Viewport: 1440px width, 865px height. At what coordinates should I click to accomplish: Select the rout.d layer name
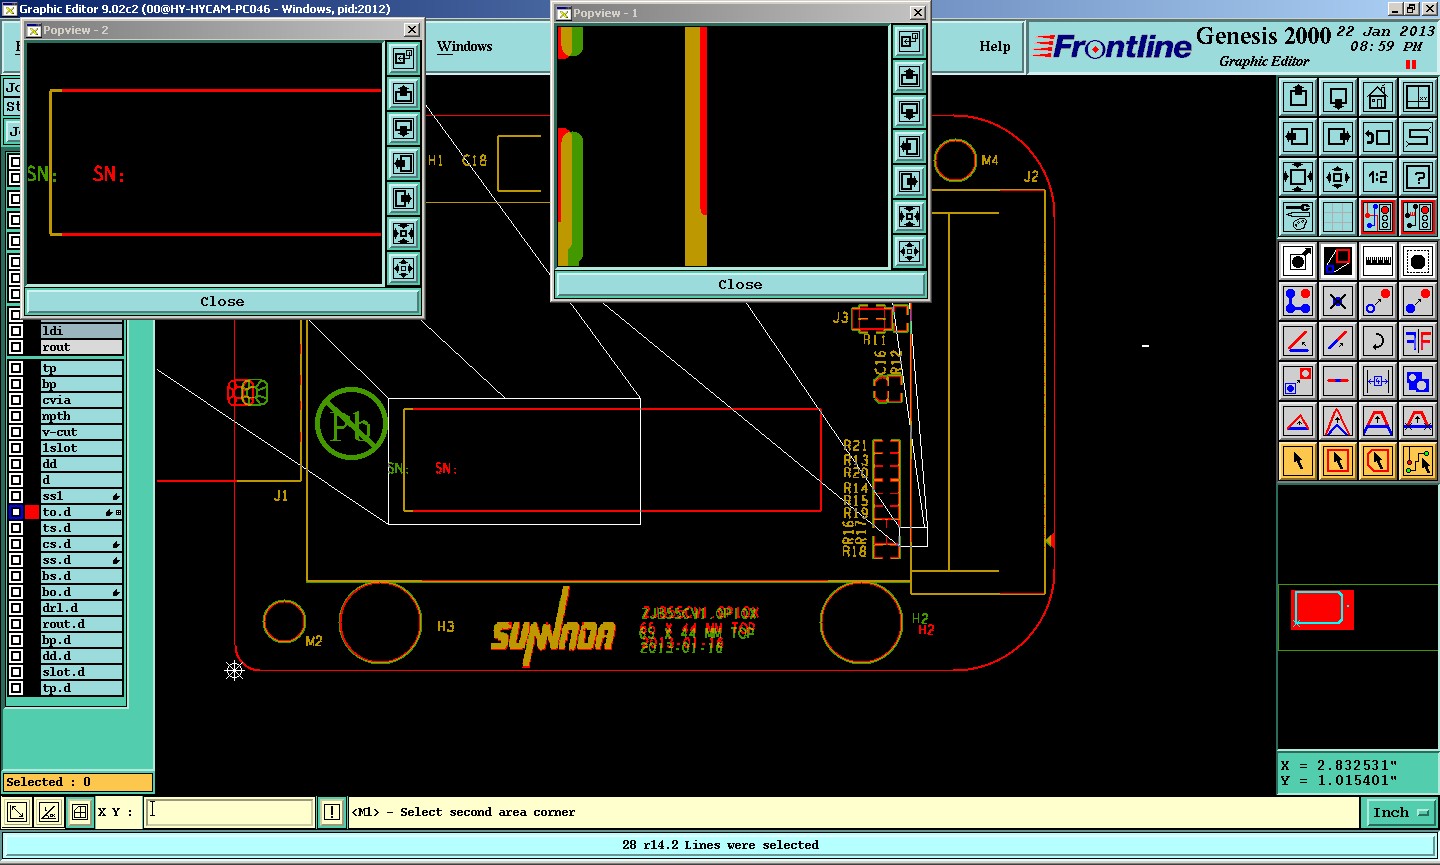[x=81, y=624]
